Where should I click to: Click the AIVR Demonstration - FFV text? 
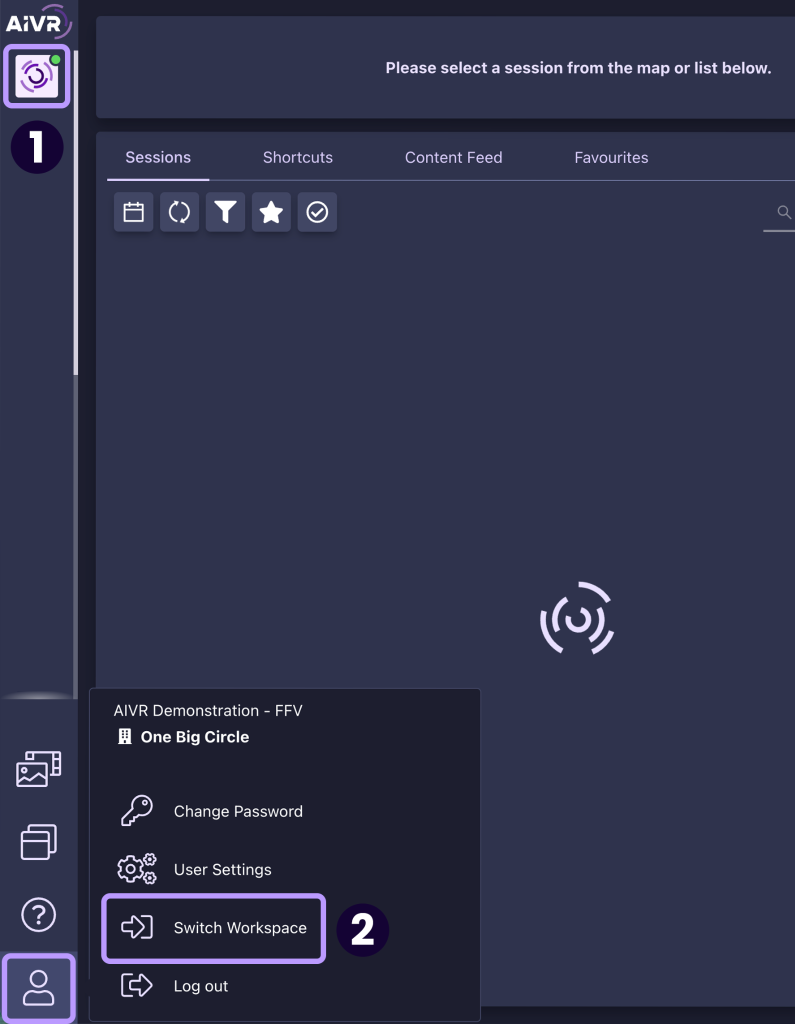click(x=208, y=711)
